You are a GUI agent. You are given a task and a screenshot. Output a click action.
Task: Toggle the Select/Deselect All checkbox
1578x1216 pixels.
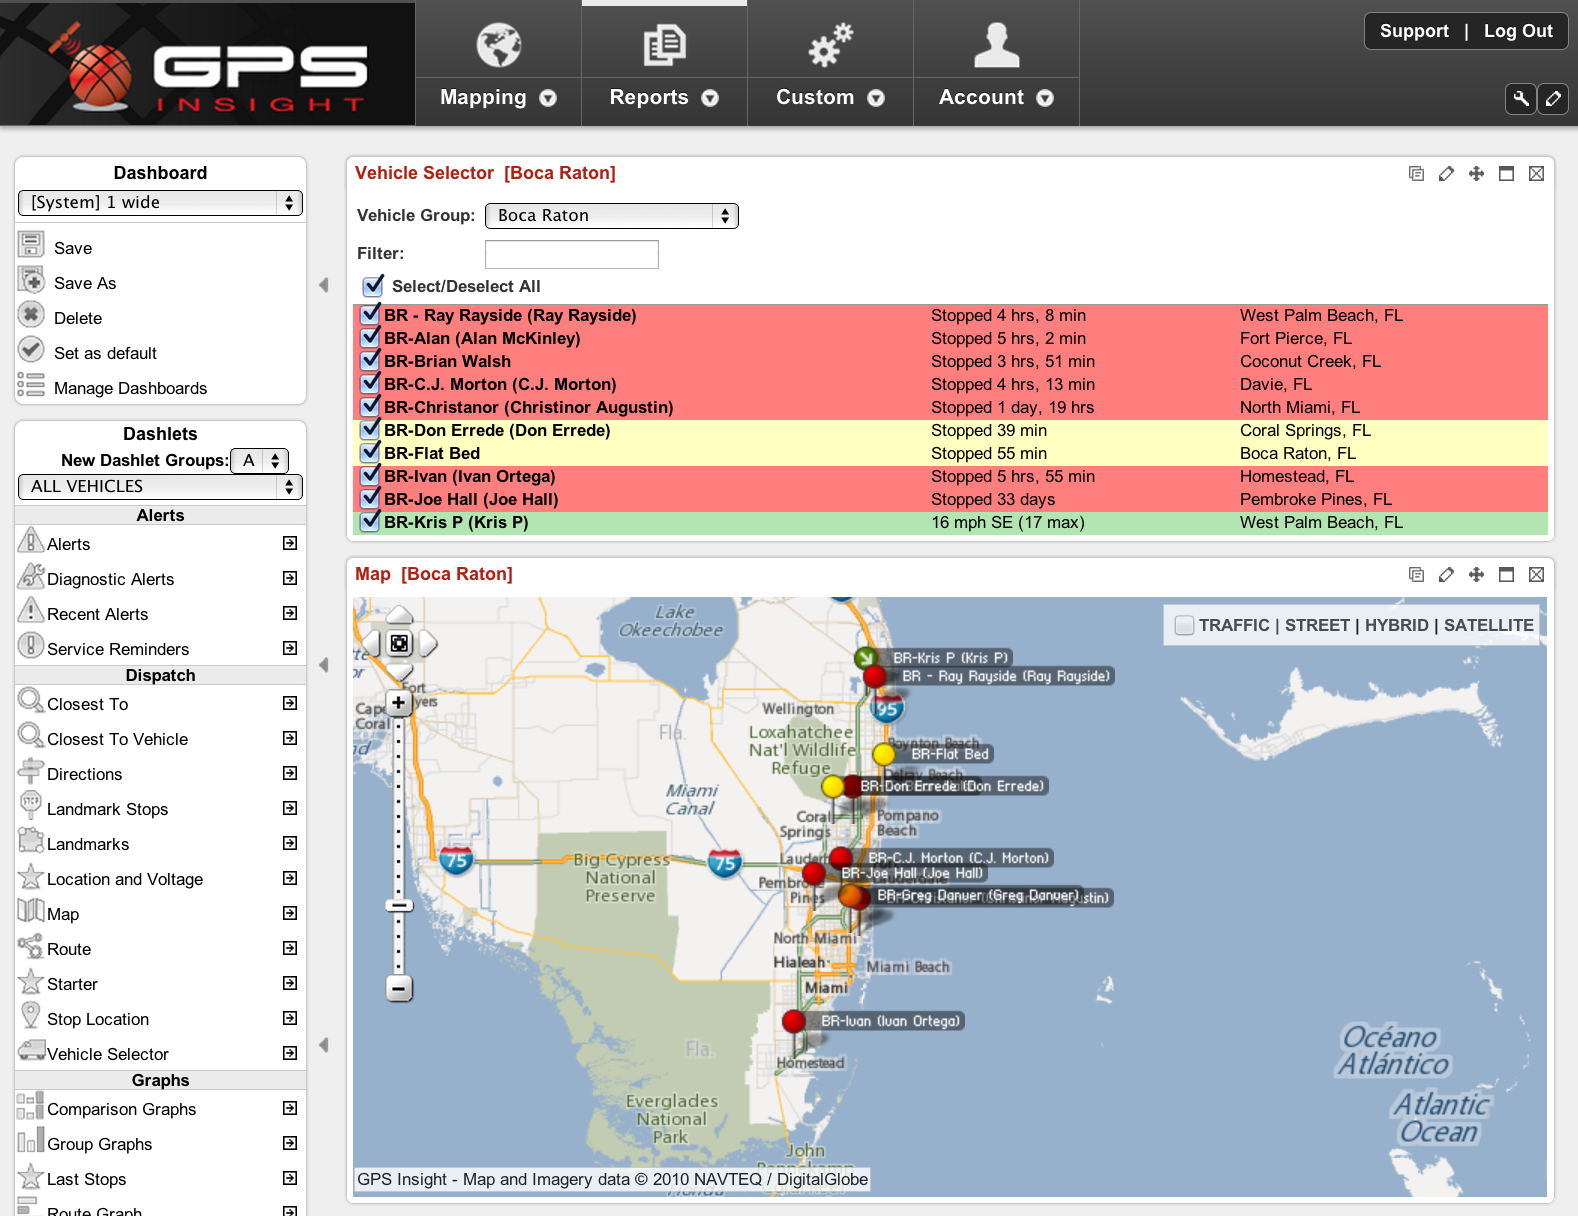[x=373, y=286]
